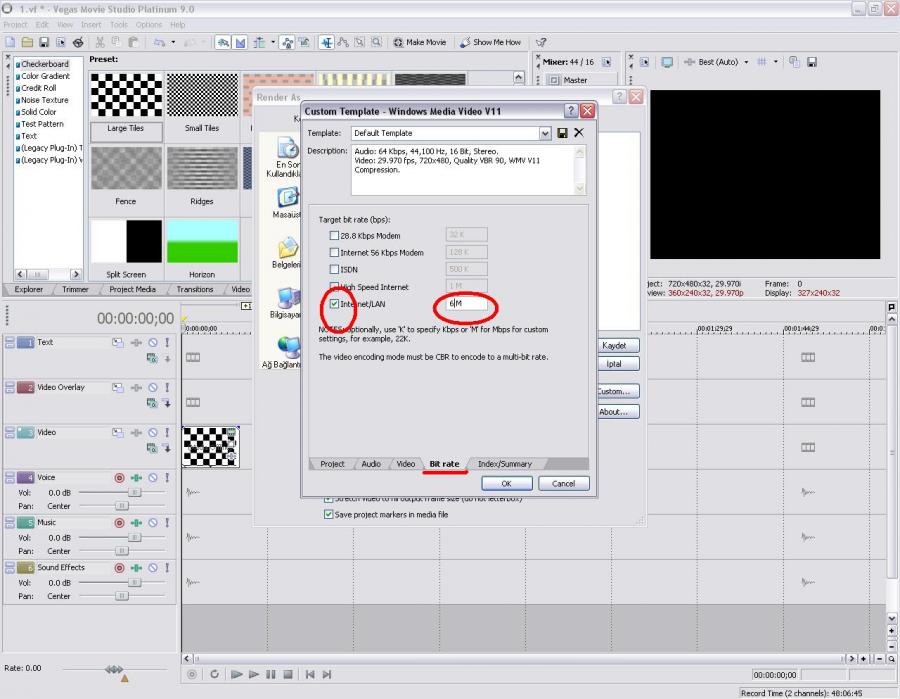This screenshot has height=699, width=900.
Task: Minimize the Video Overlay track height
Action: (10, 385)
